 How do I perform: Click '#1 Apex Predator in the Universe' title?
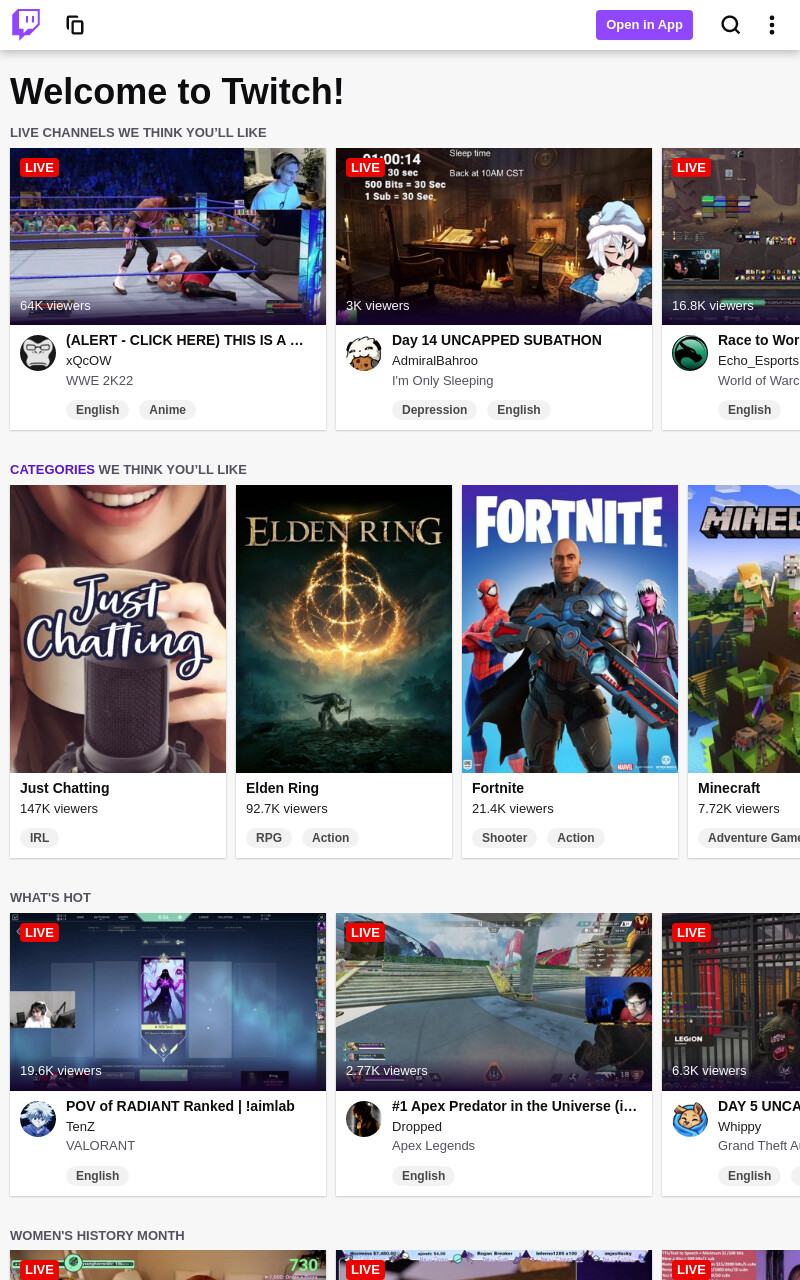515,1106
